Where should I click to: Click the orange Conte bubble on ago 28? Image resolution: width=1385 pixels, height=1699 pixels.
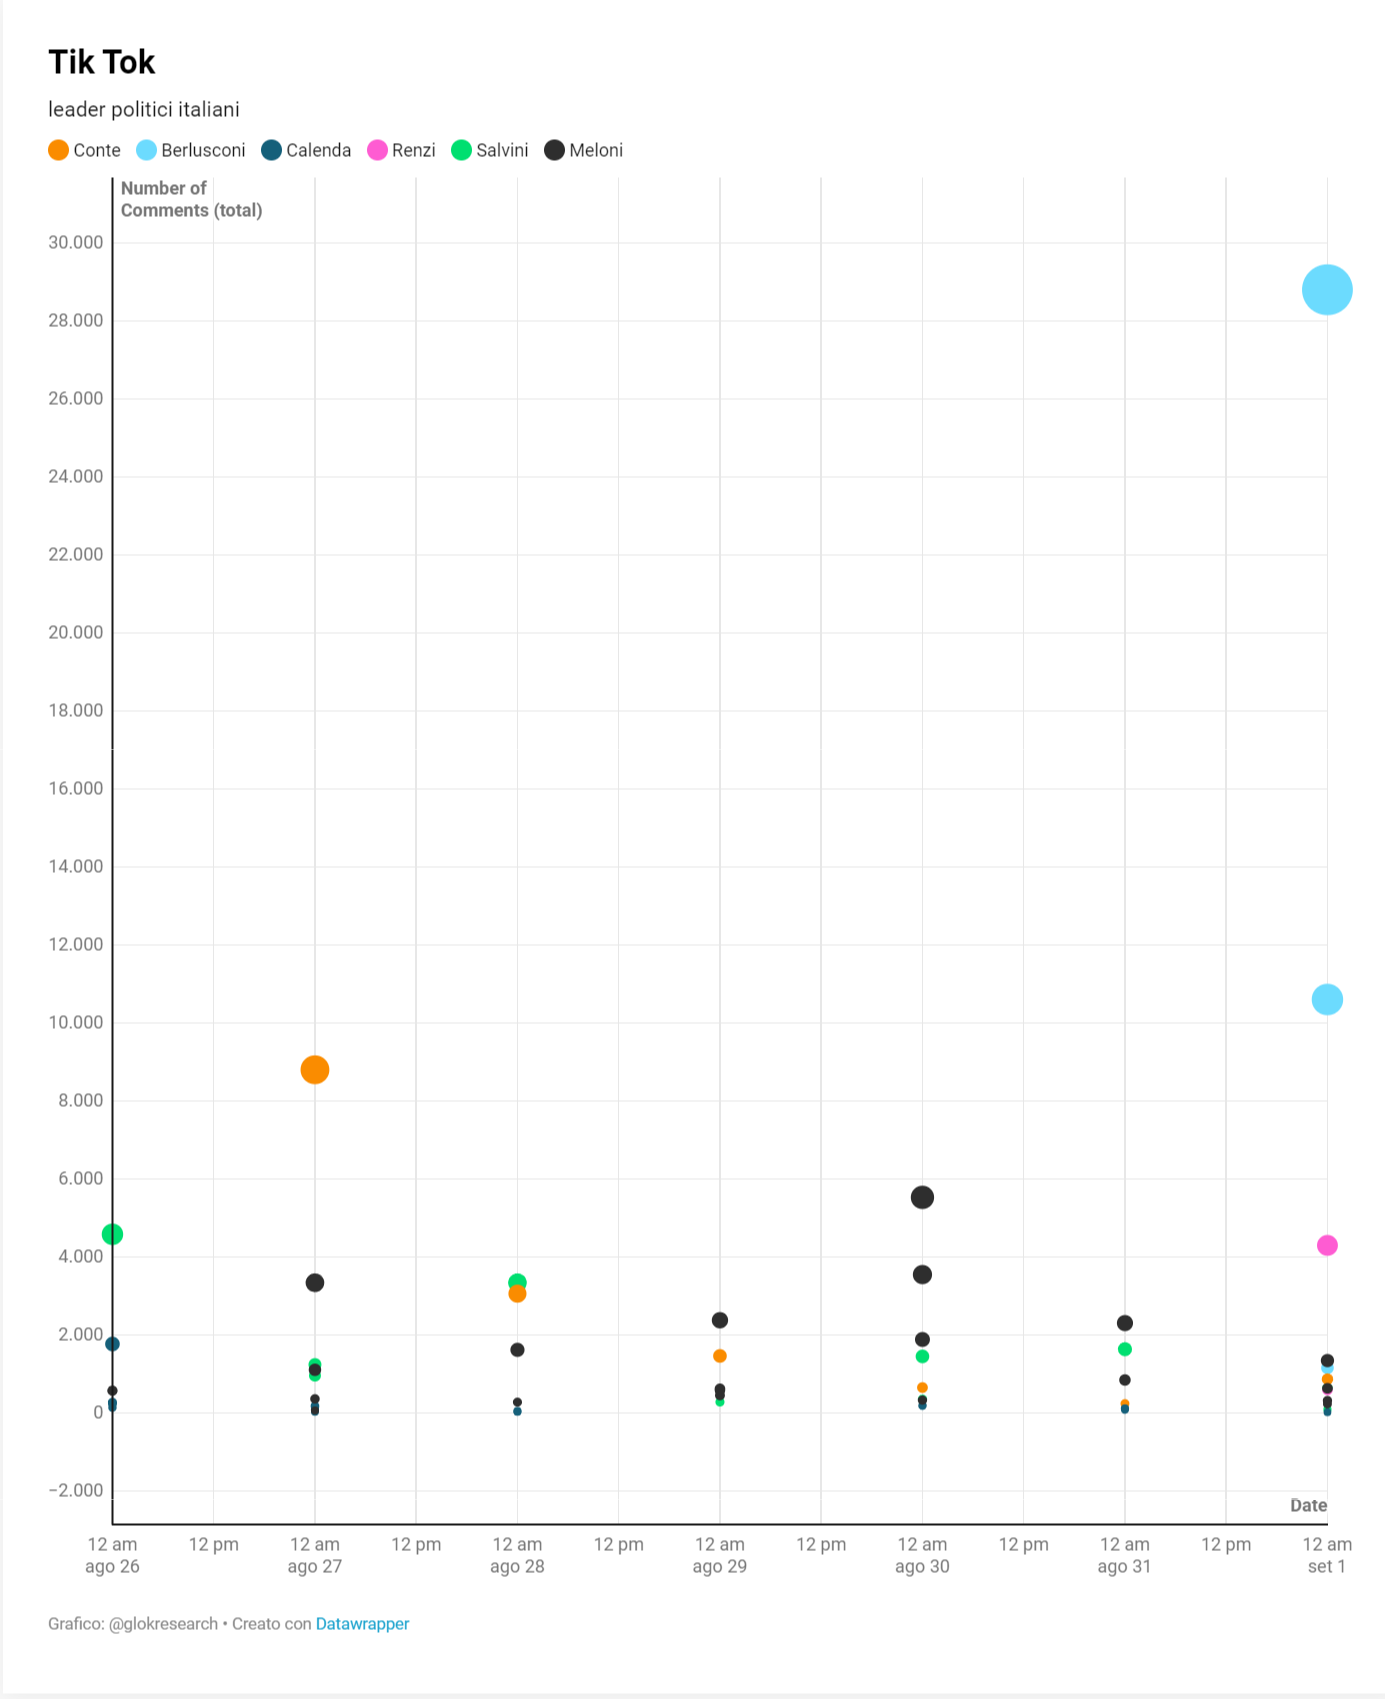click(x=517, y=1294)
